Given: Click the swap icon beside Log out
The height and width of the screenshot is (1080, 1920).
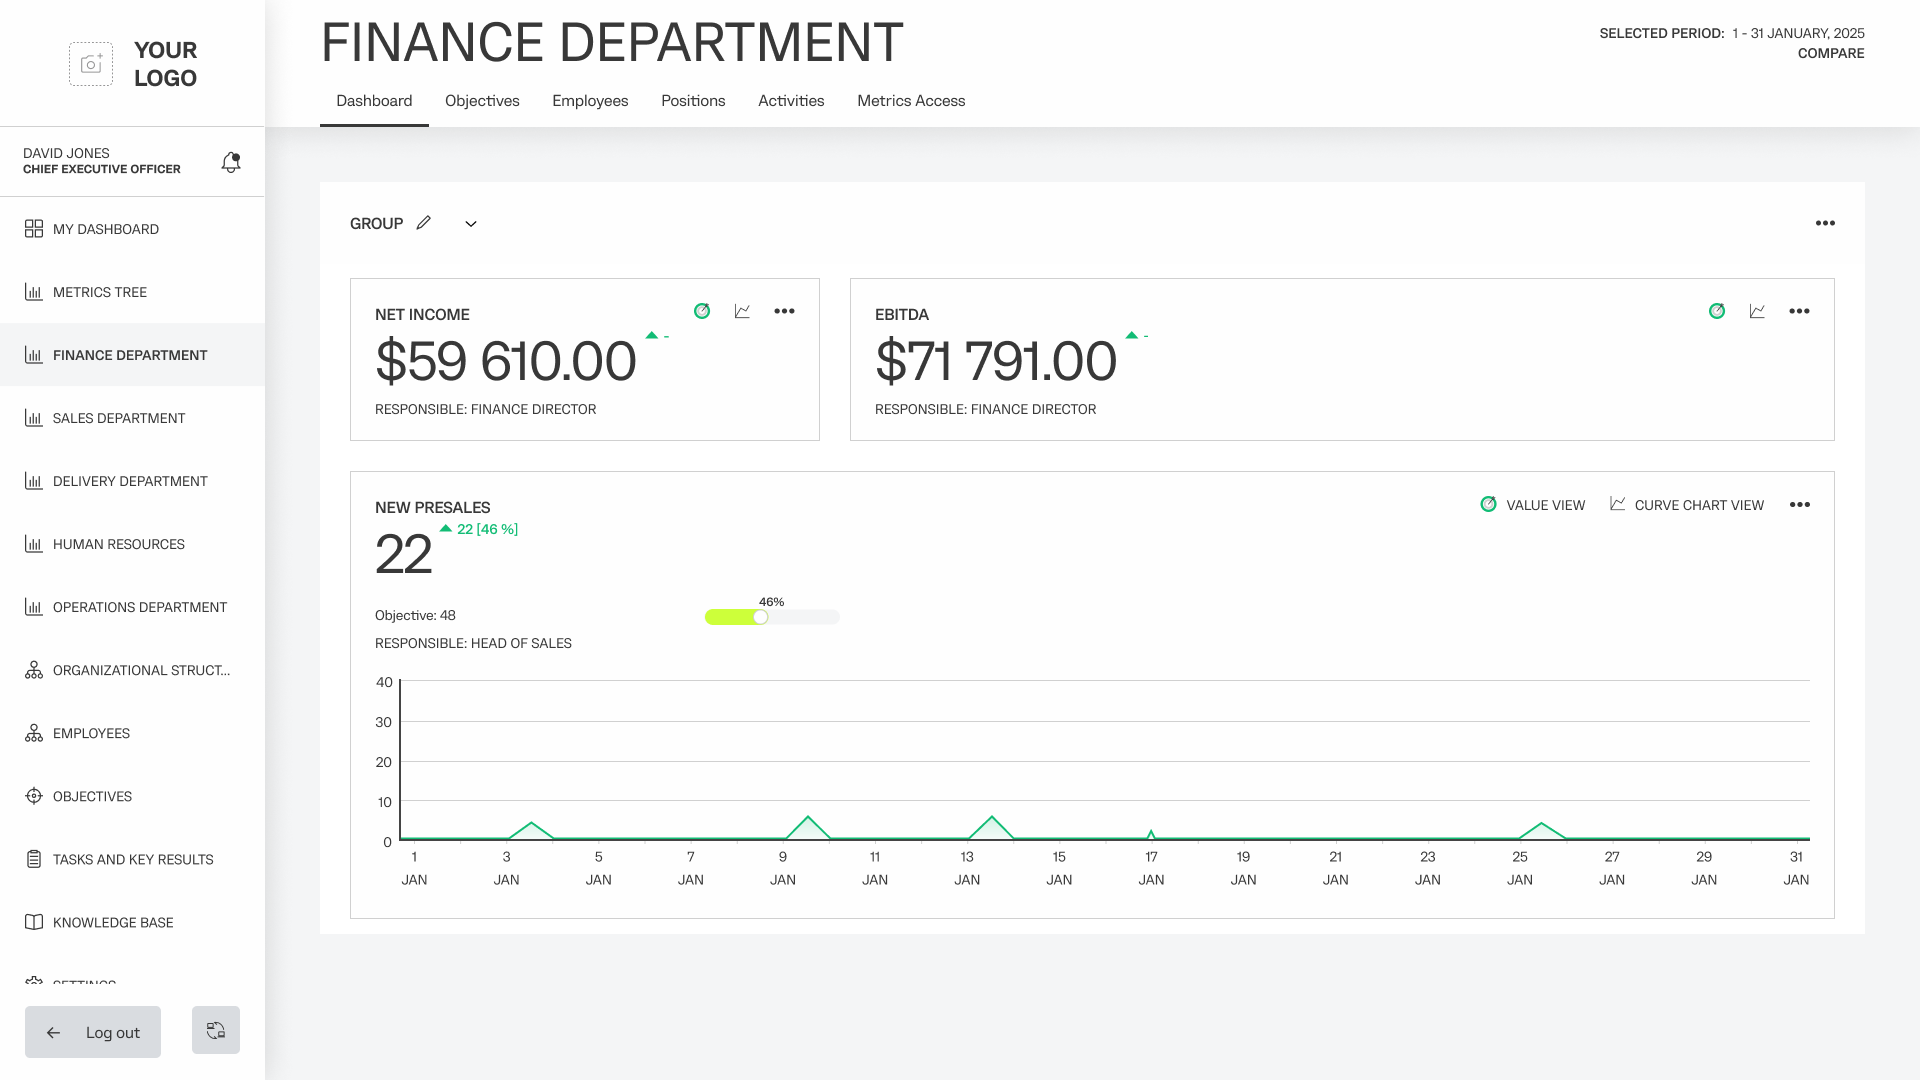Looking at the screenshot, I should click(x=216, y=1030).
